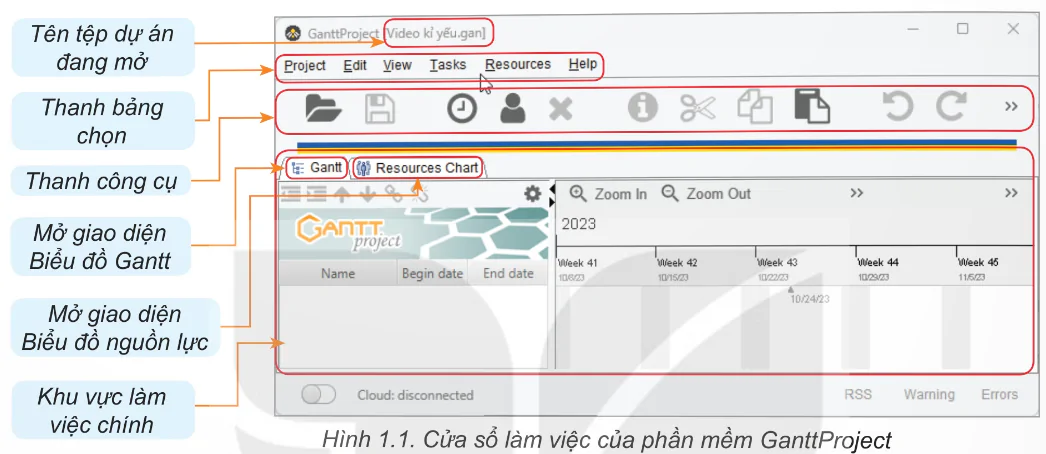Click the Open project folder icon

click(x=323, y=108)
